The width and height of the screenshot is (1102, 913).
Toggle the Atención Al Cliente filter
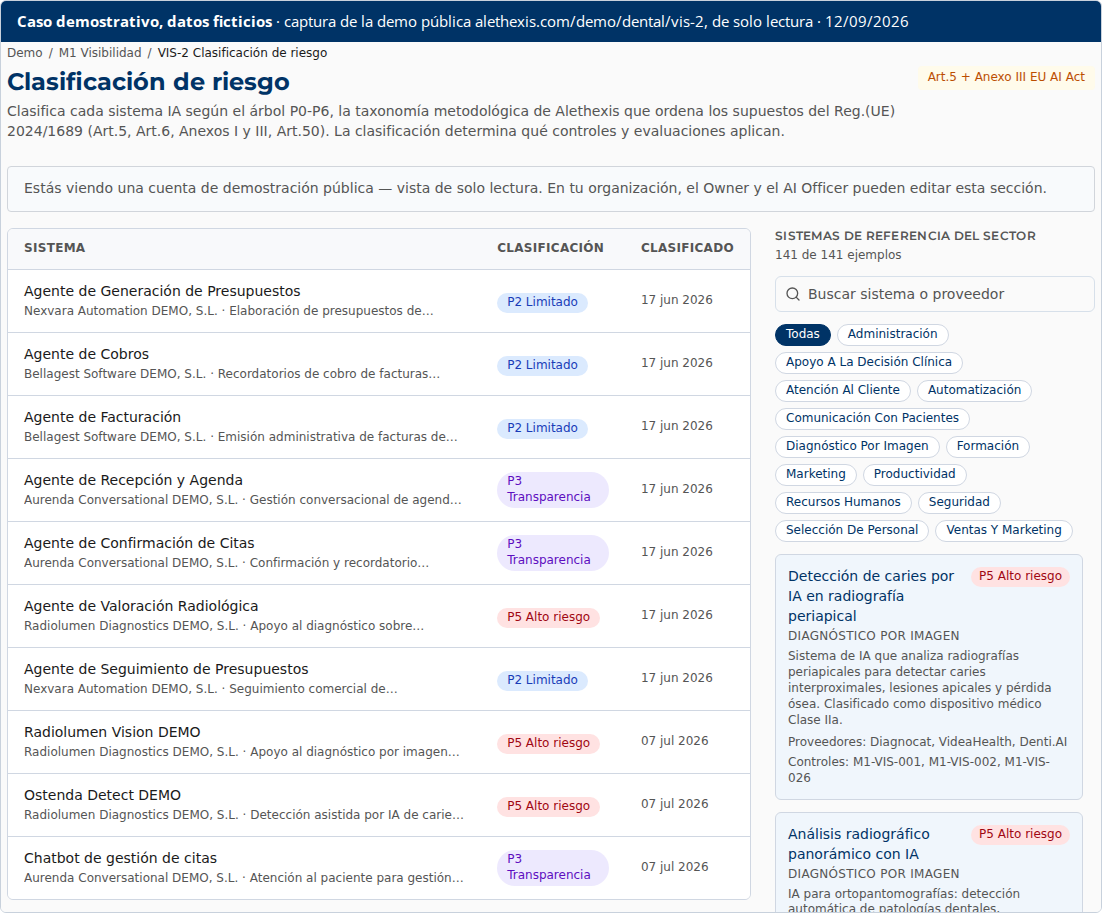843,390
